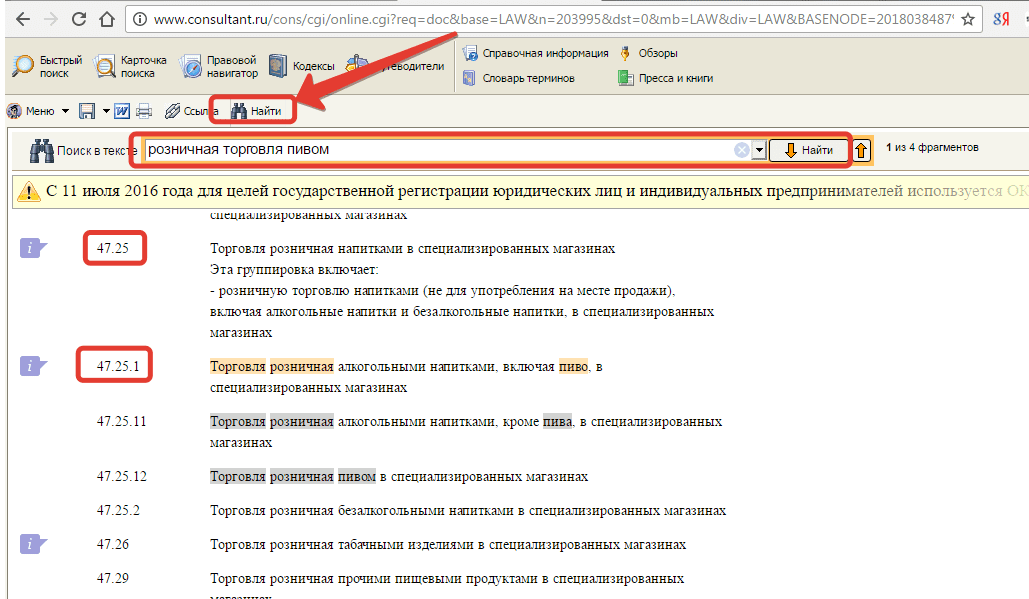Select the code 47.29
This screenshot has height=599, width=1029.
pos(113,578)
